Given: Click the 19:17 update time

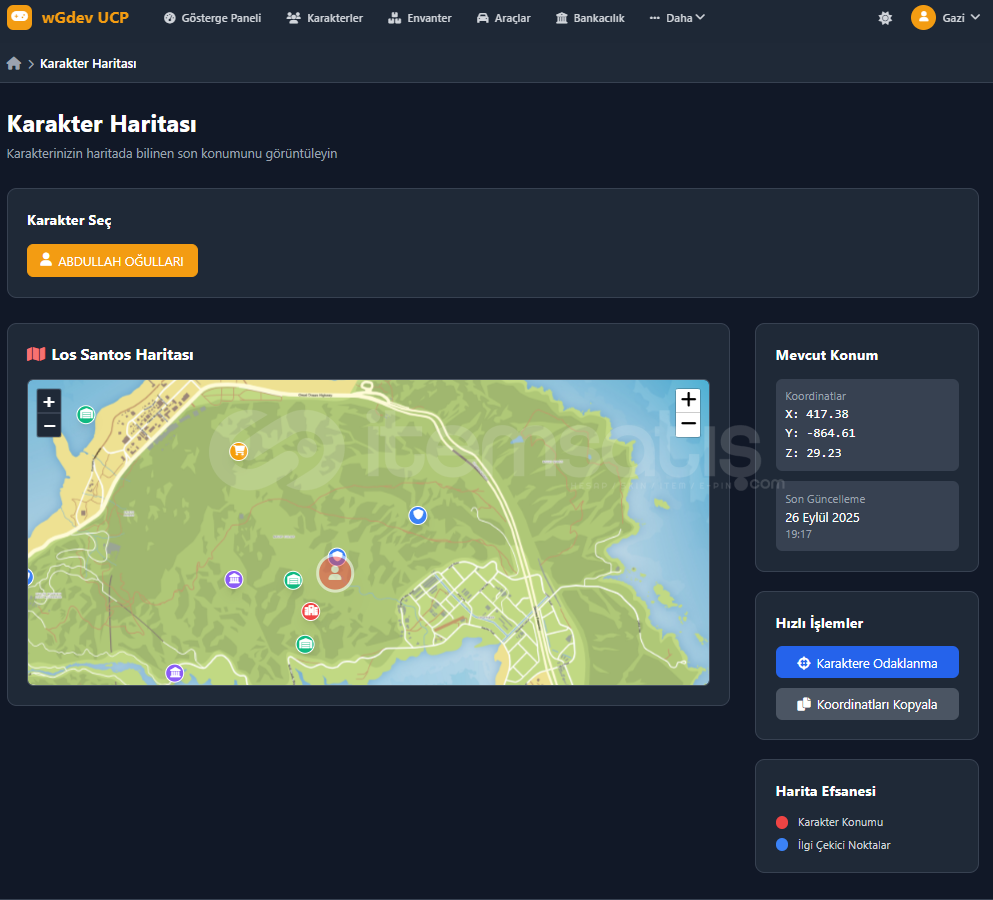Looking at the screenshot, I should (x=798, y=534).
